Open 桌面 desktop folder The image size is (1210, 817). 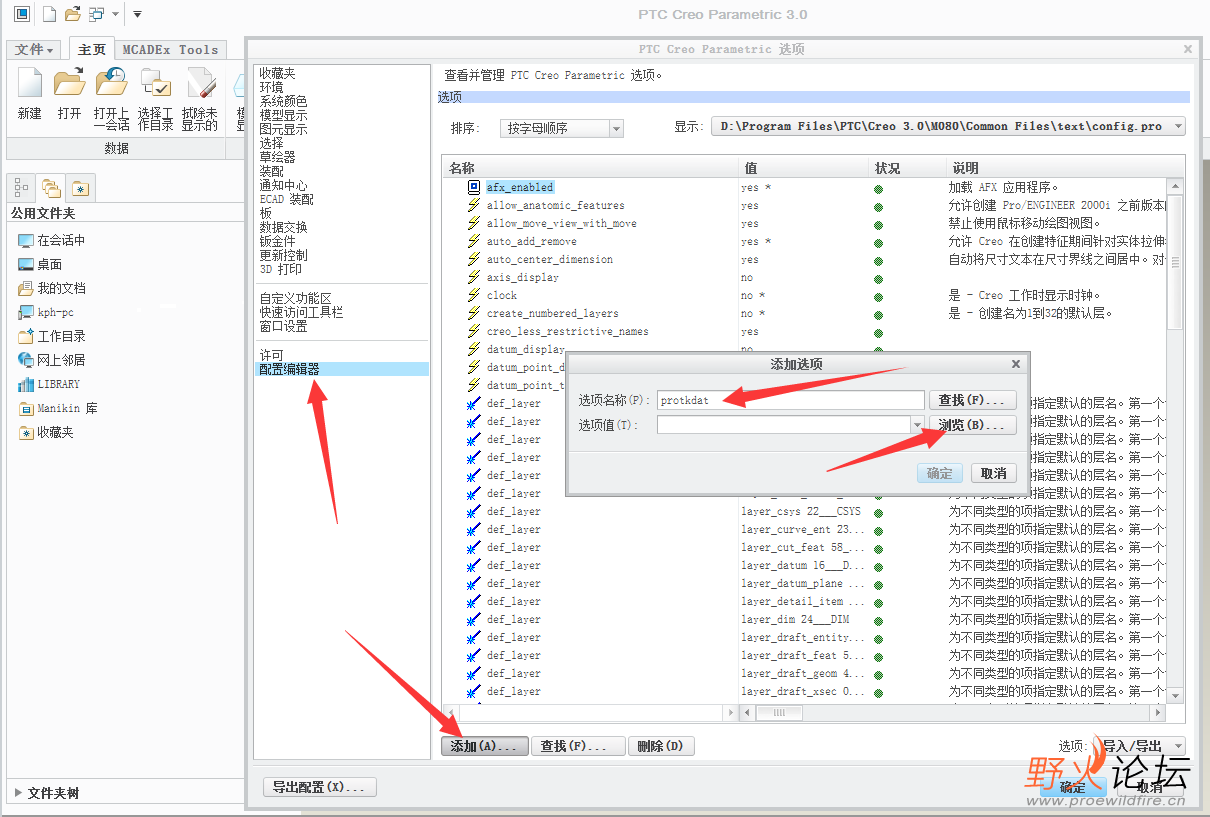click(x=41, y=264)
